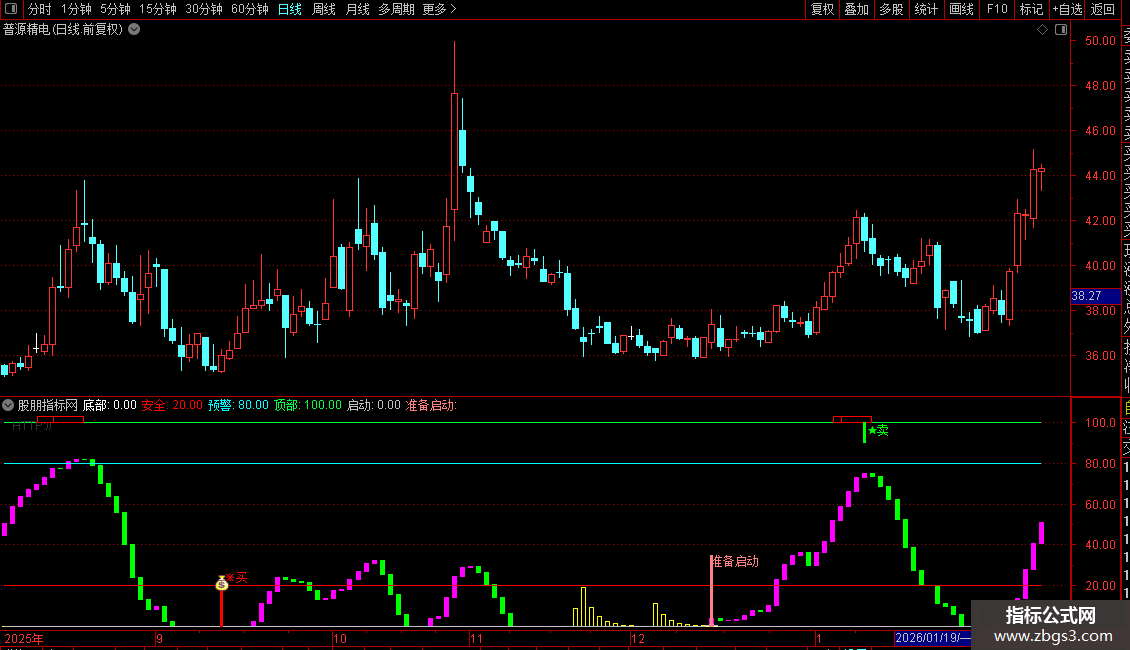This screenshot has width=1130, height=650.
Task: Click the 普源精电(日线.前复权) chart title
Action: [63, 30]
